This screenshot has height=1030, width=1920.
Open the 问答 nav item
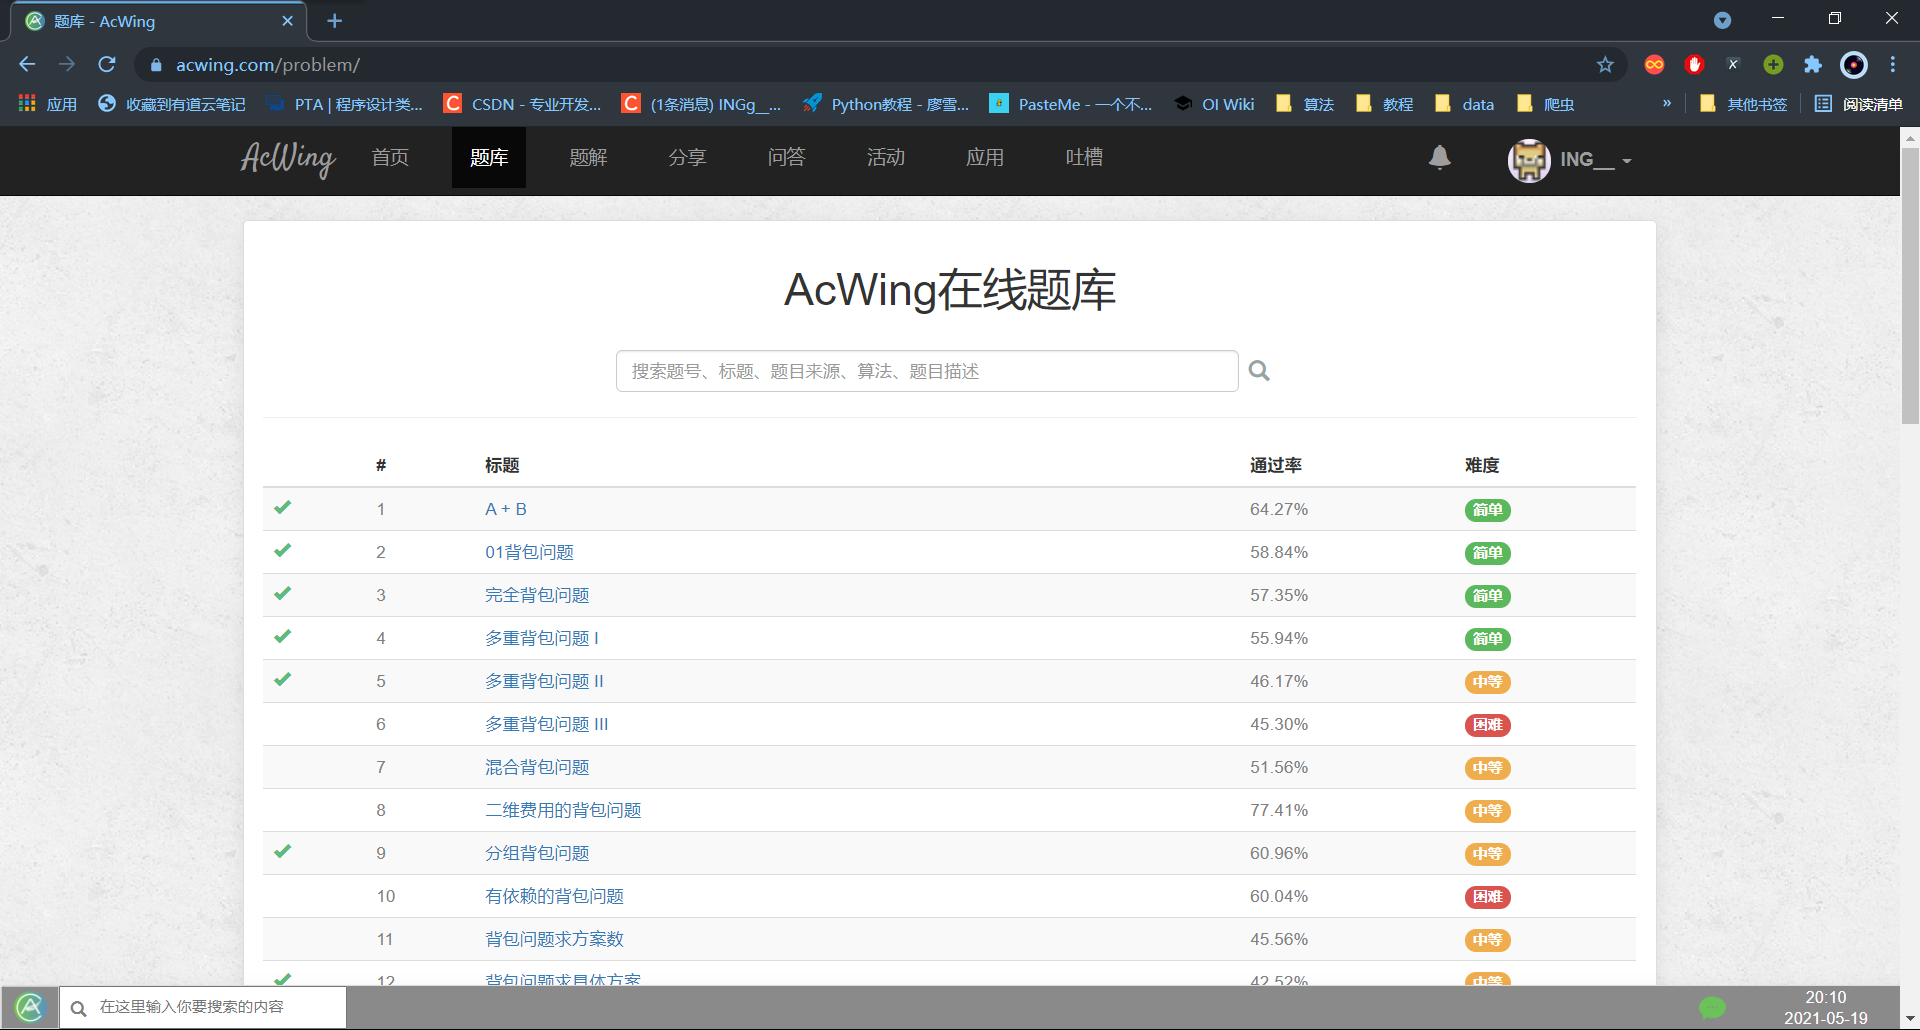click(786, 157)
